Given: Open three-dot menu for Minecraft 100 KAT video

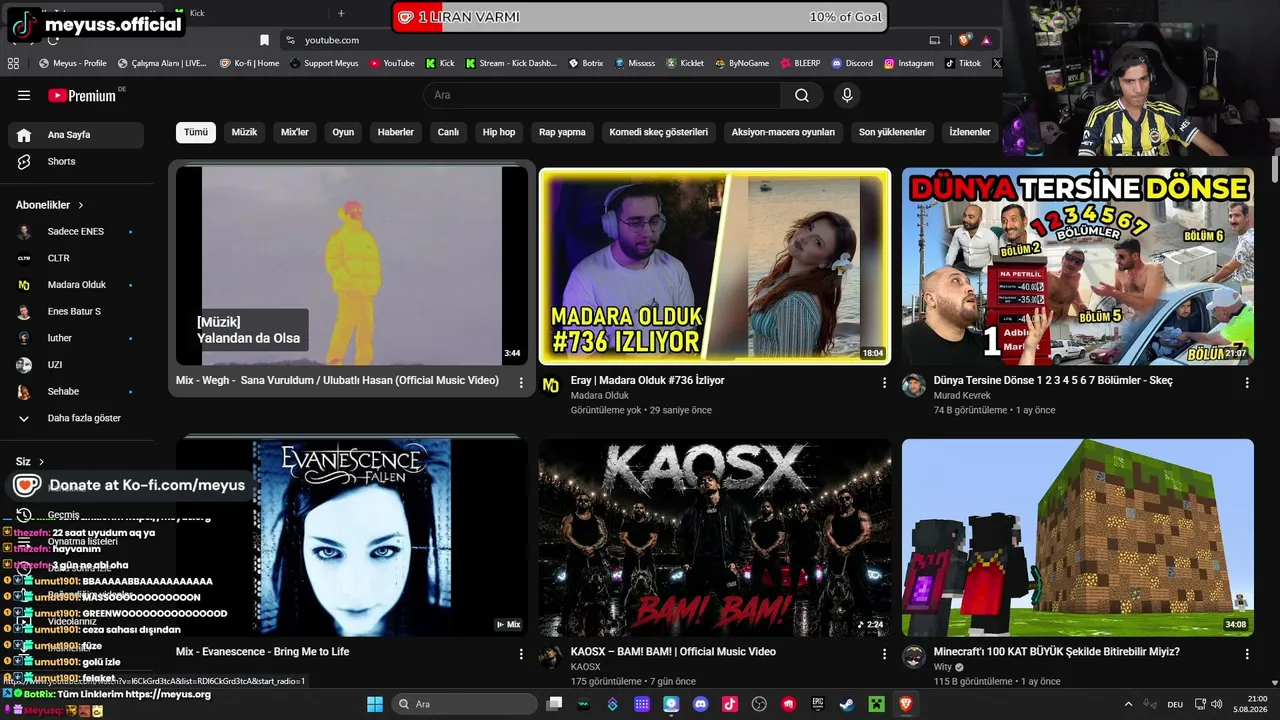Looking at the screenshot, I should pyautogui.click(x=1247, y=654).
